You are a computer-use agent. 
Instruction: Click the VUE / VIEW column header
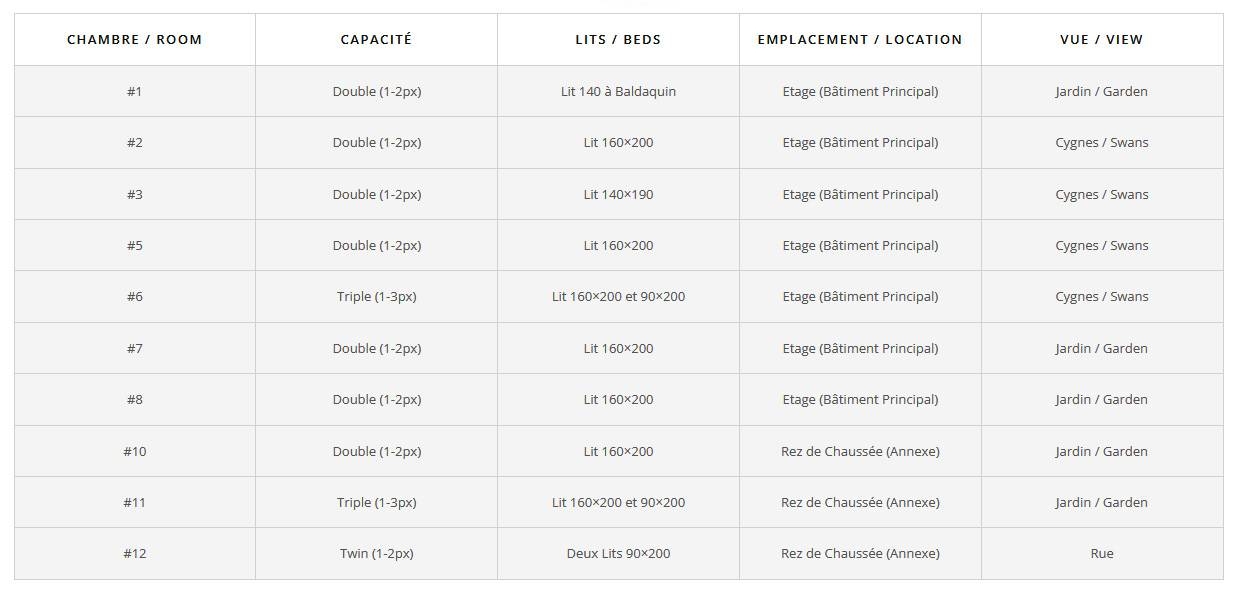(1101, 40)
